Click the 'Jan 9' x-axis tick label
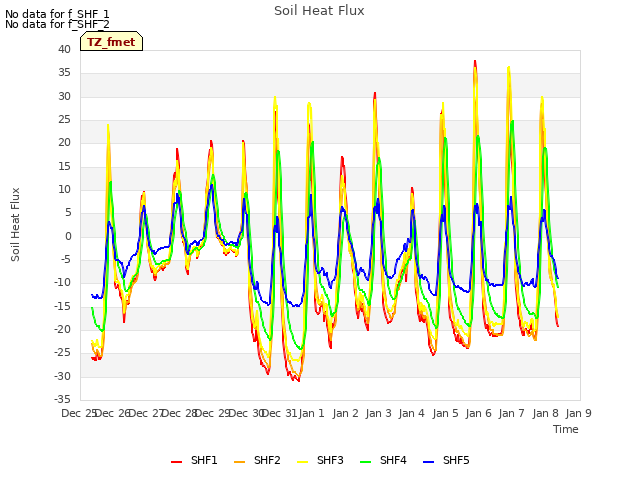640x480 pixels. coord(578,413)
